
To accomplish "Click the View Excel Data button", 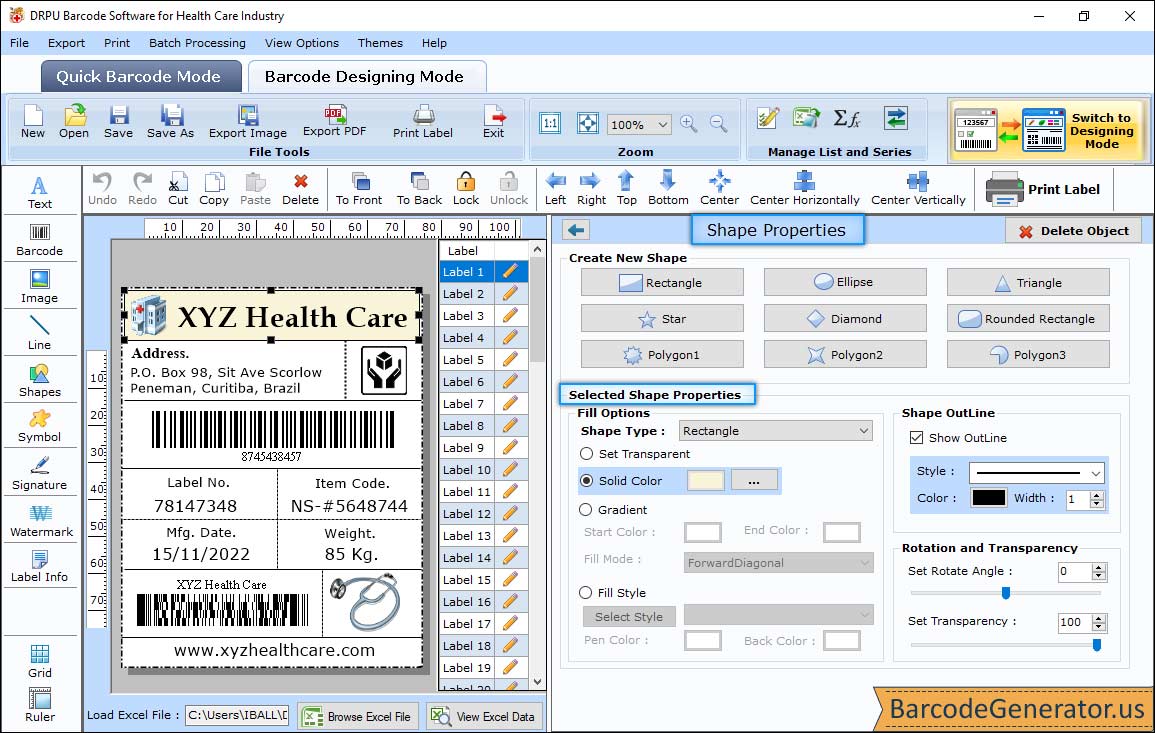I will coord(484,716).
